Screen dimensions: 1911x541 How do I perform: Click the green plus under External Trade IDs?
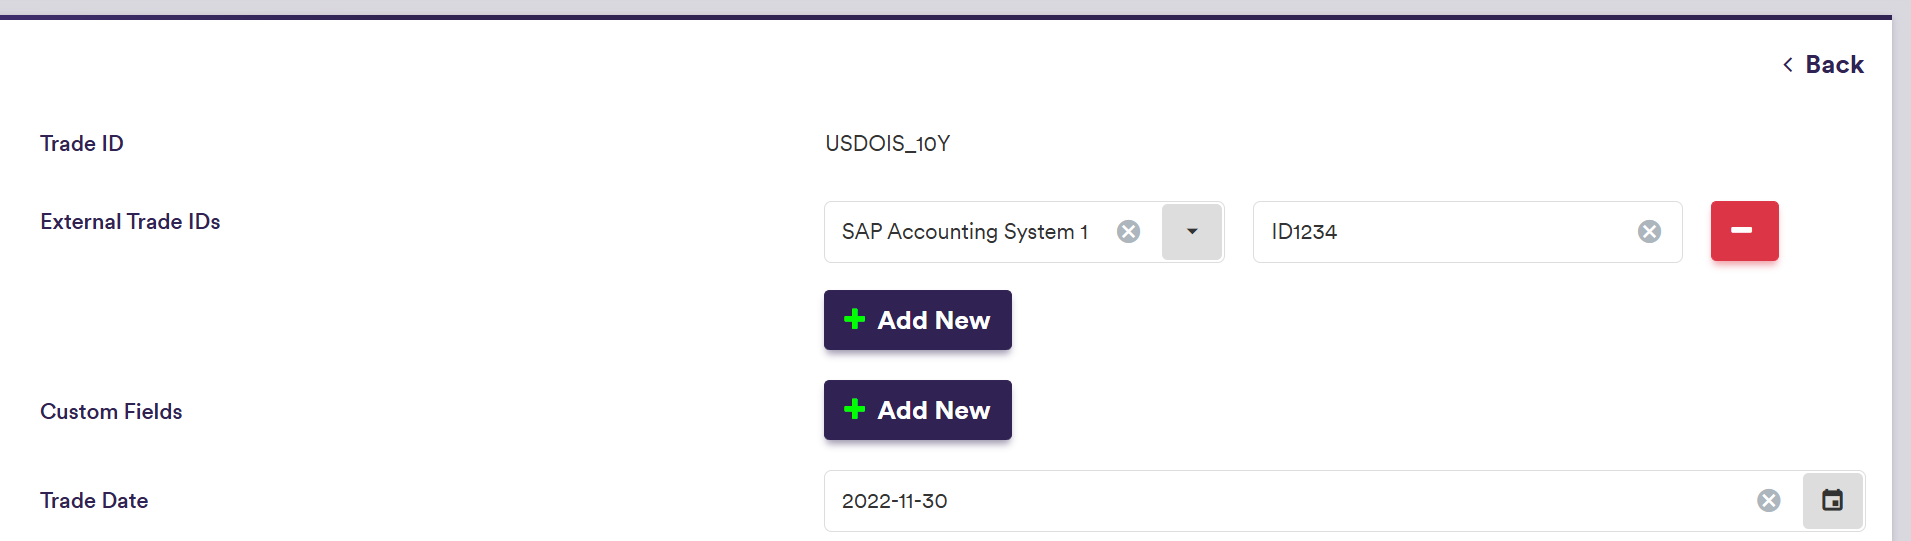pos(855,320)
